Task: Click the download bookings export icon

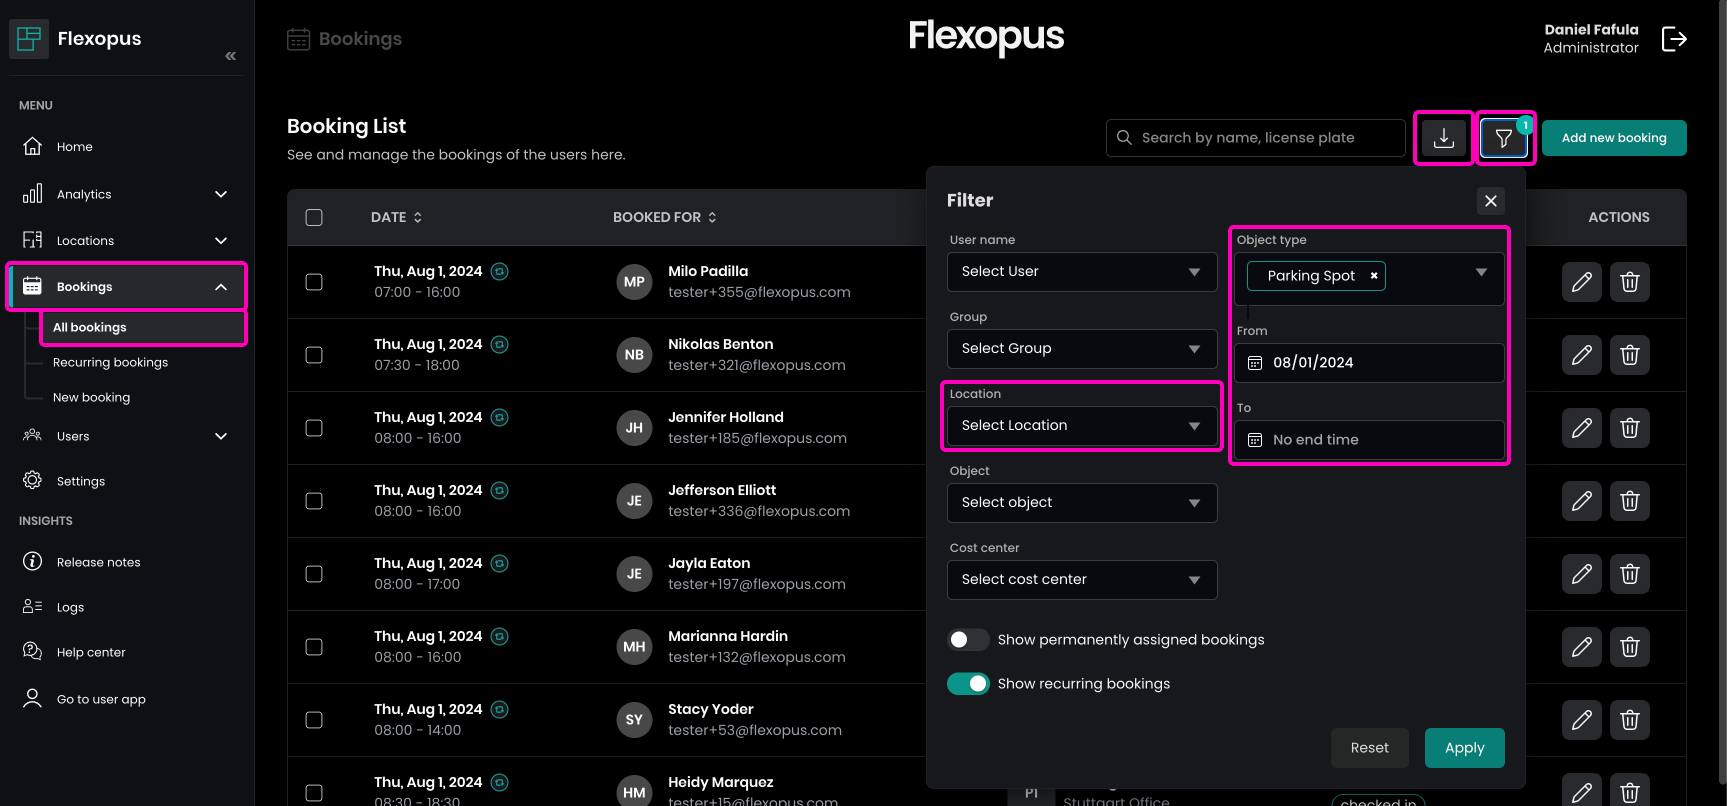Action: tap(1443, 138)
